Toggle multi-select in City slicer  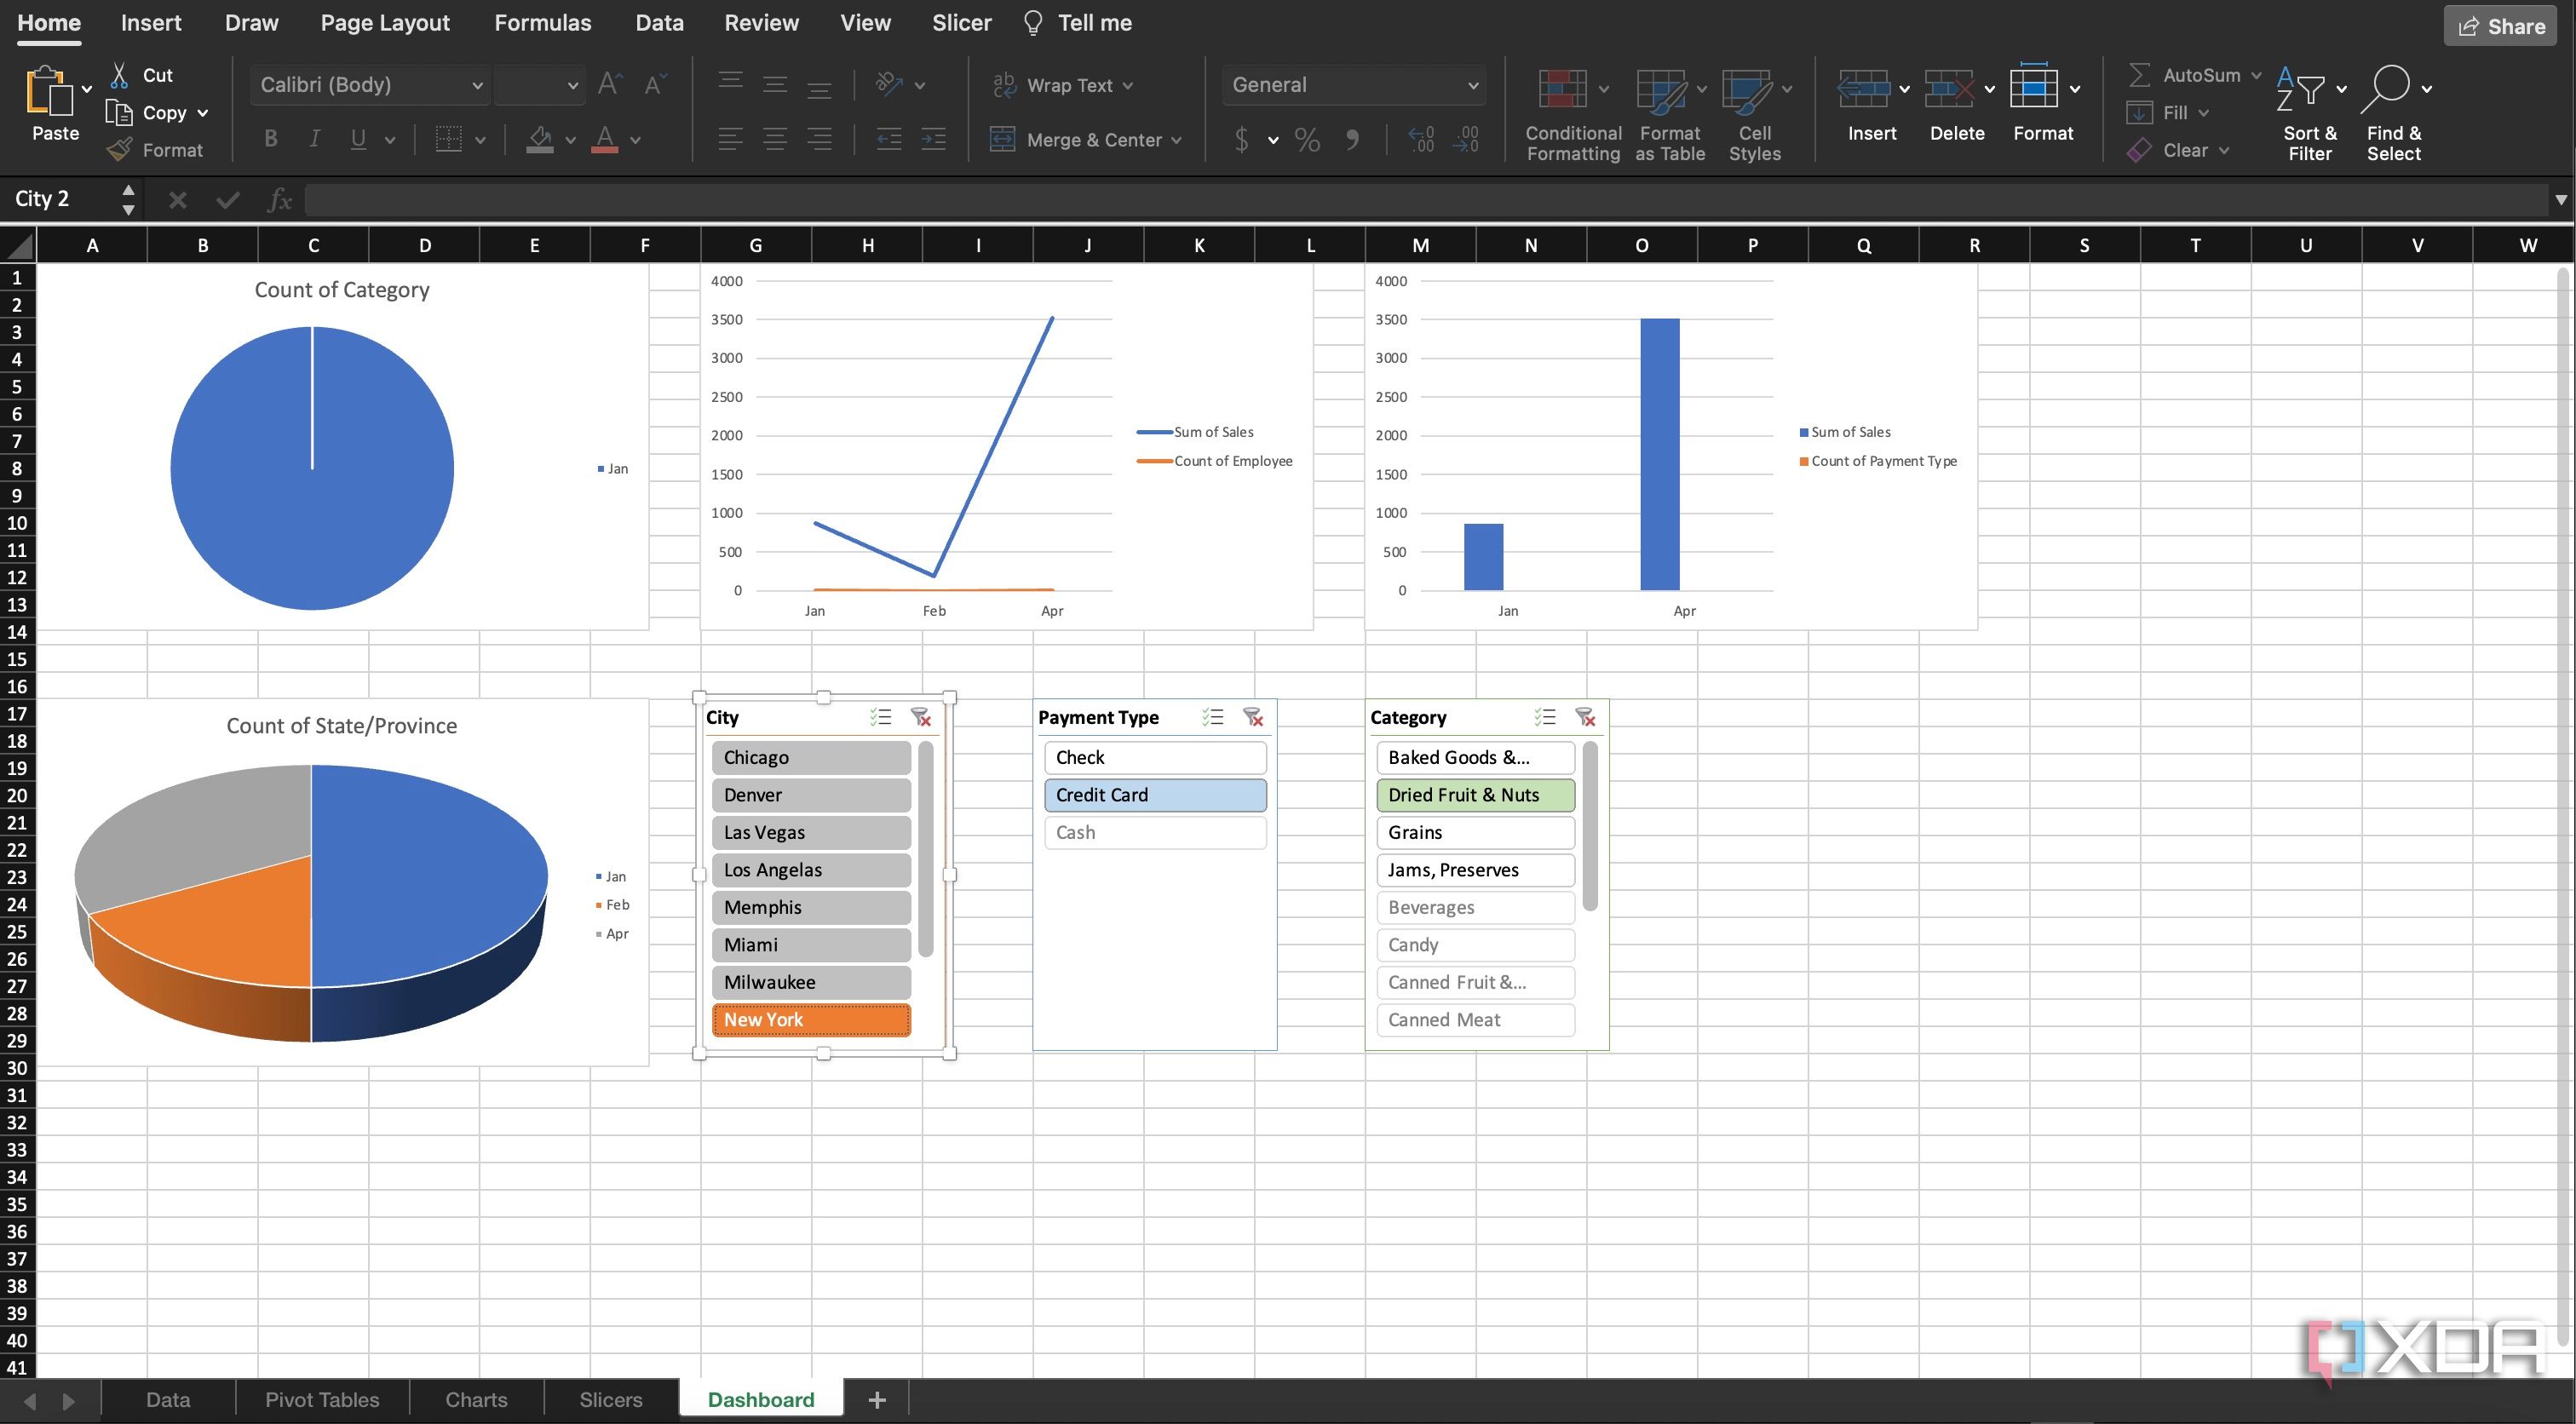point(880,717)
